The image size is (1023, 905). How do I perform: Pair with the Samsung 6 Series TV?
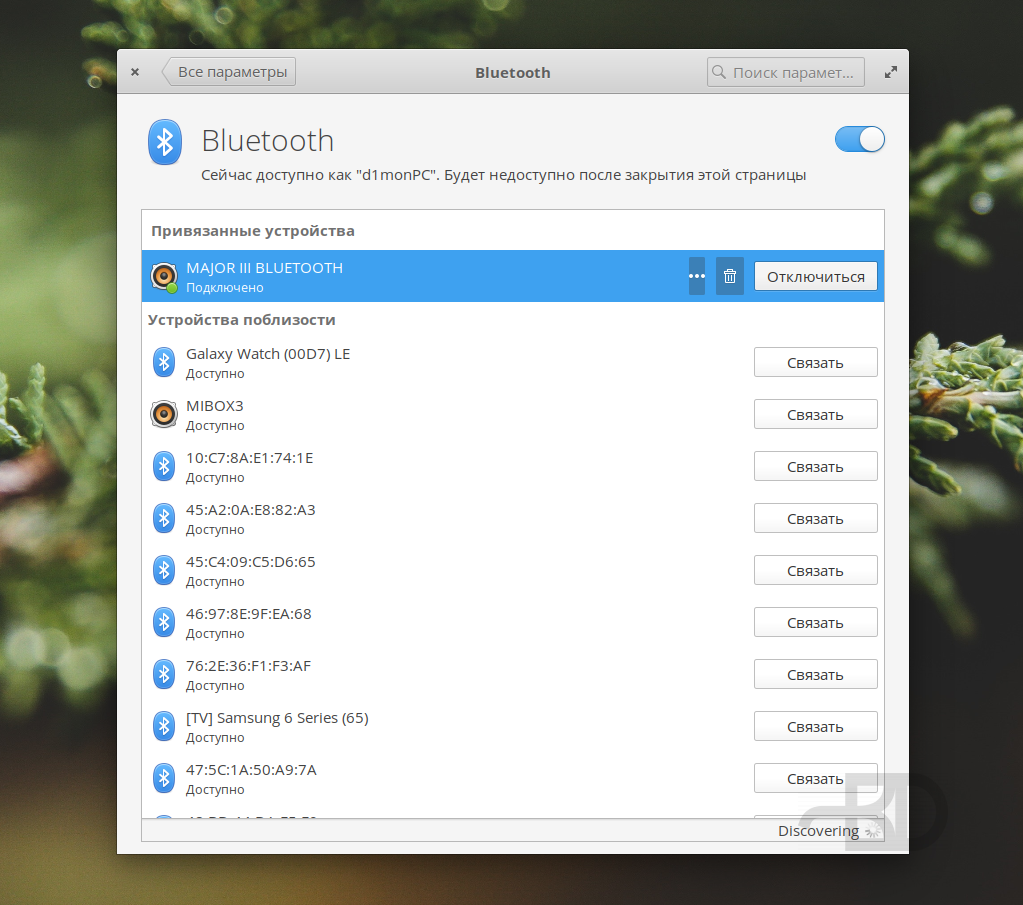pos(815,726)
